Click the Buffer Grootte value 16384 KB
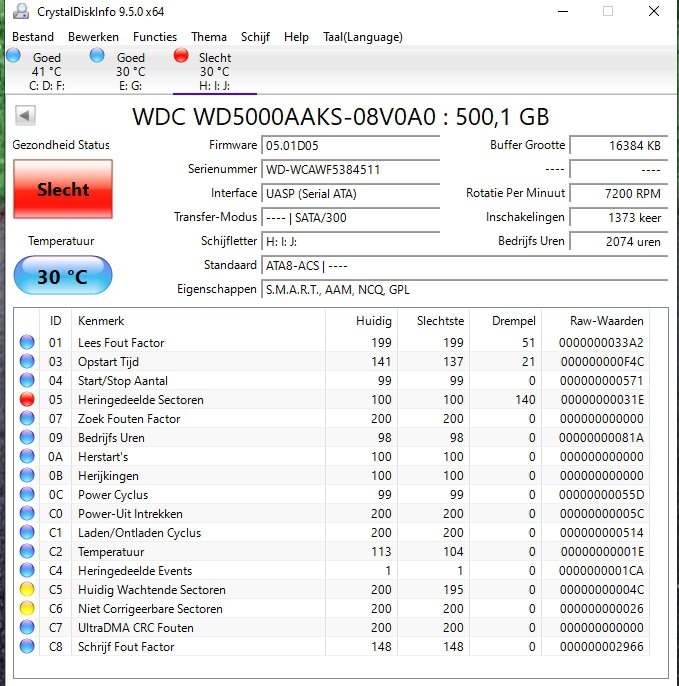The height and width of the screenshot is (686, 679). click(x=619, y=145)
